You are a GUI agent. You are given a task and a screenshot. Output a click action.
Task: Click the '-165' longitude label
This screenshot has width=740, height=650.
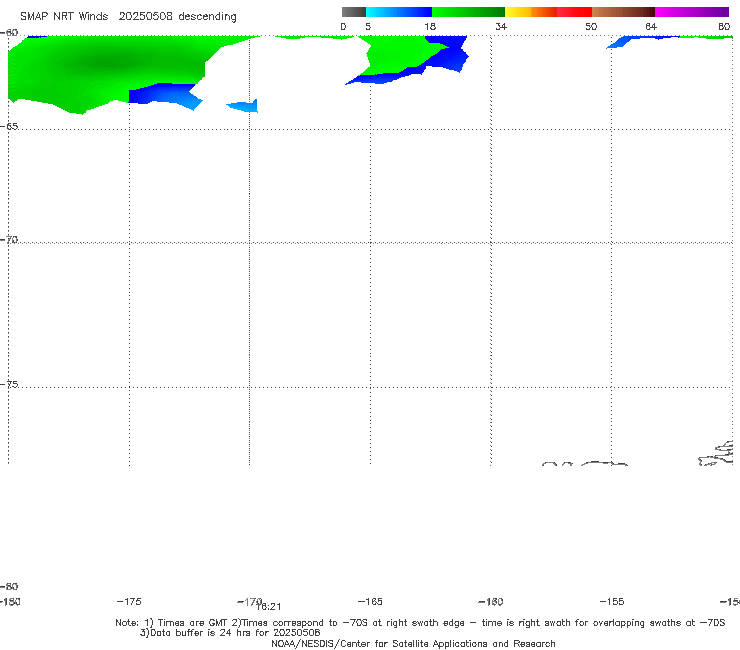click(370, 601)
